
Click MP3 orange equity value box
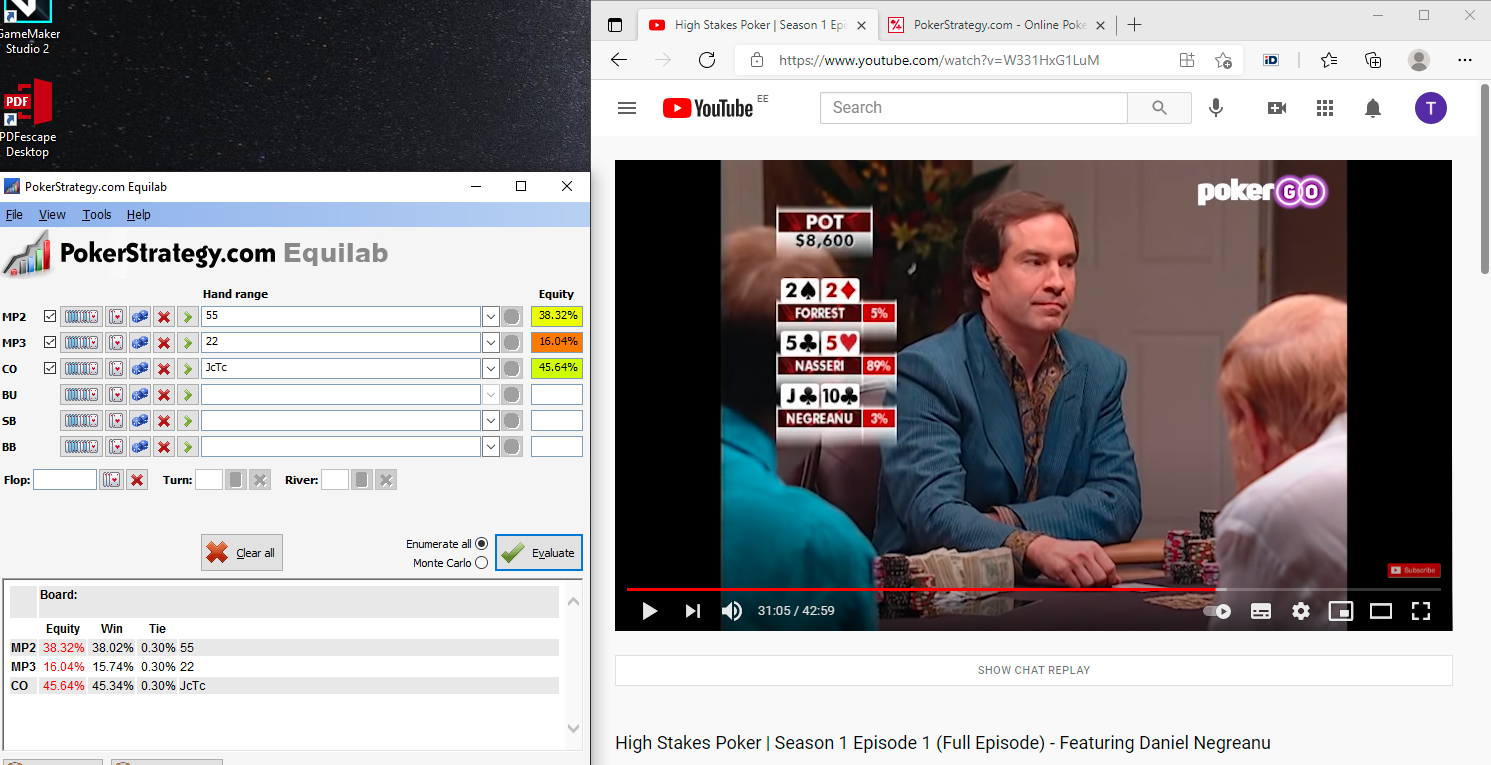click(557, 342)
